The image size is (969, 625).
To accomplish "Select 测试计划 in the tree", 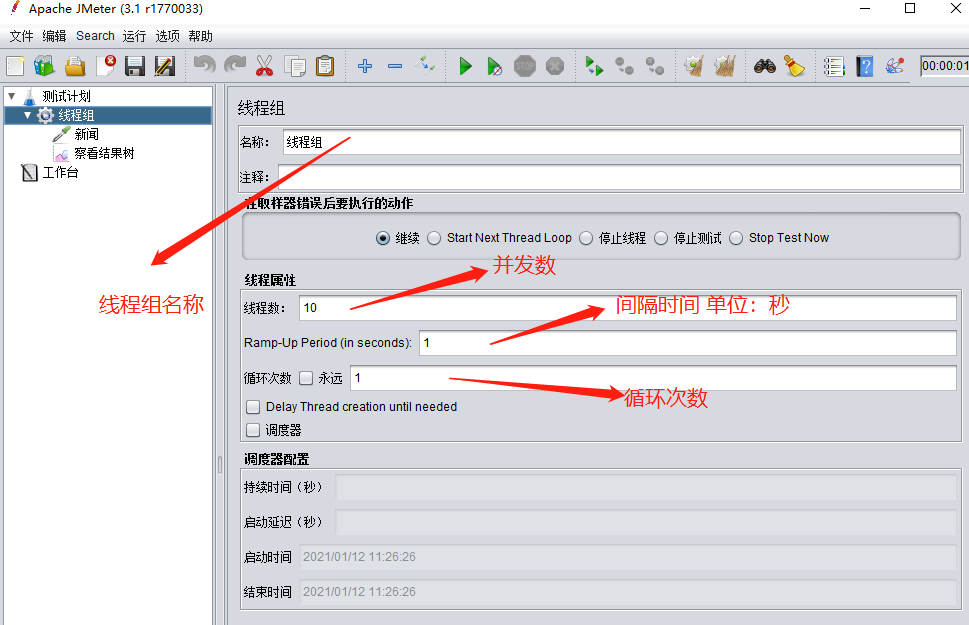I will click(66, 96).
